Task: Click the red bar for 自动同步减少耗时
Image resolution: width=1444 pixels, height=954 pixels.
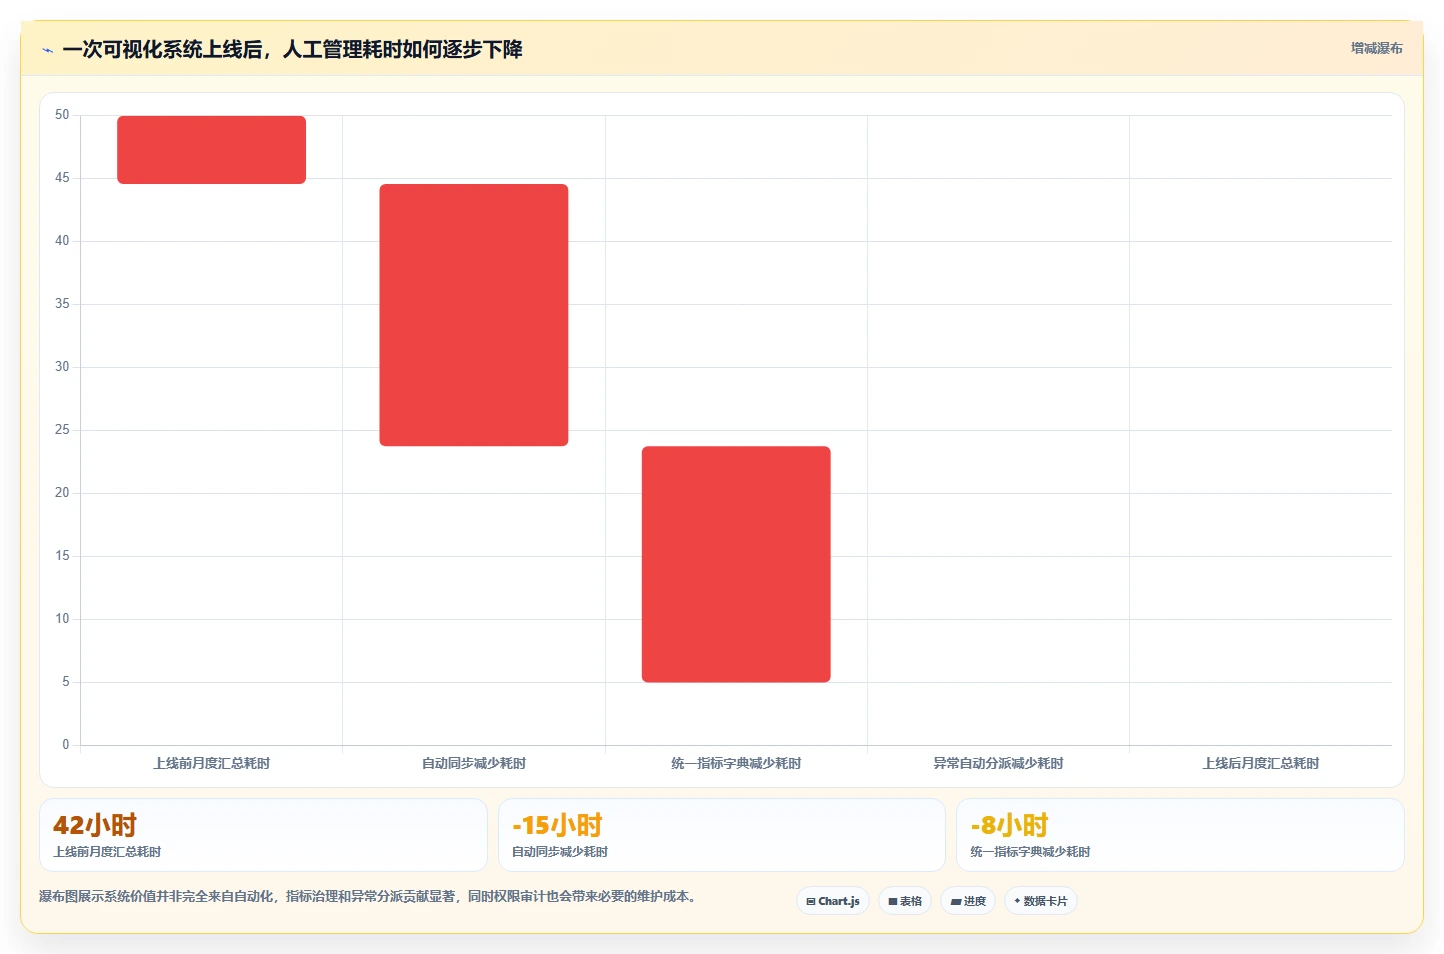Action: coord(474,315)
